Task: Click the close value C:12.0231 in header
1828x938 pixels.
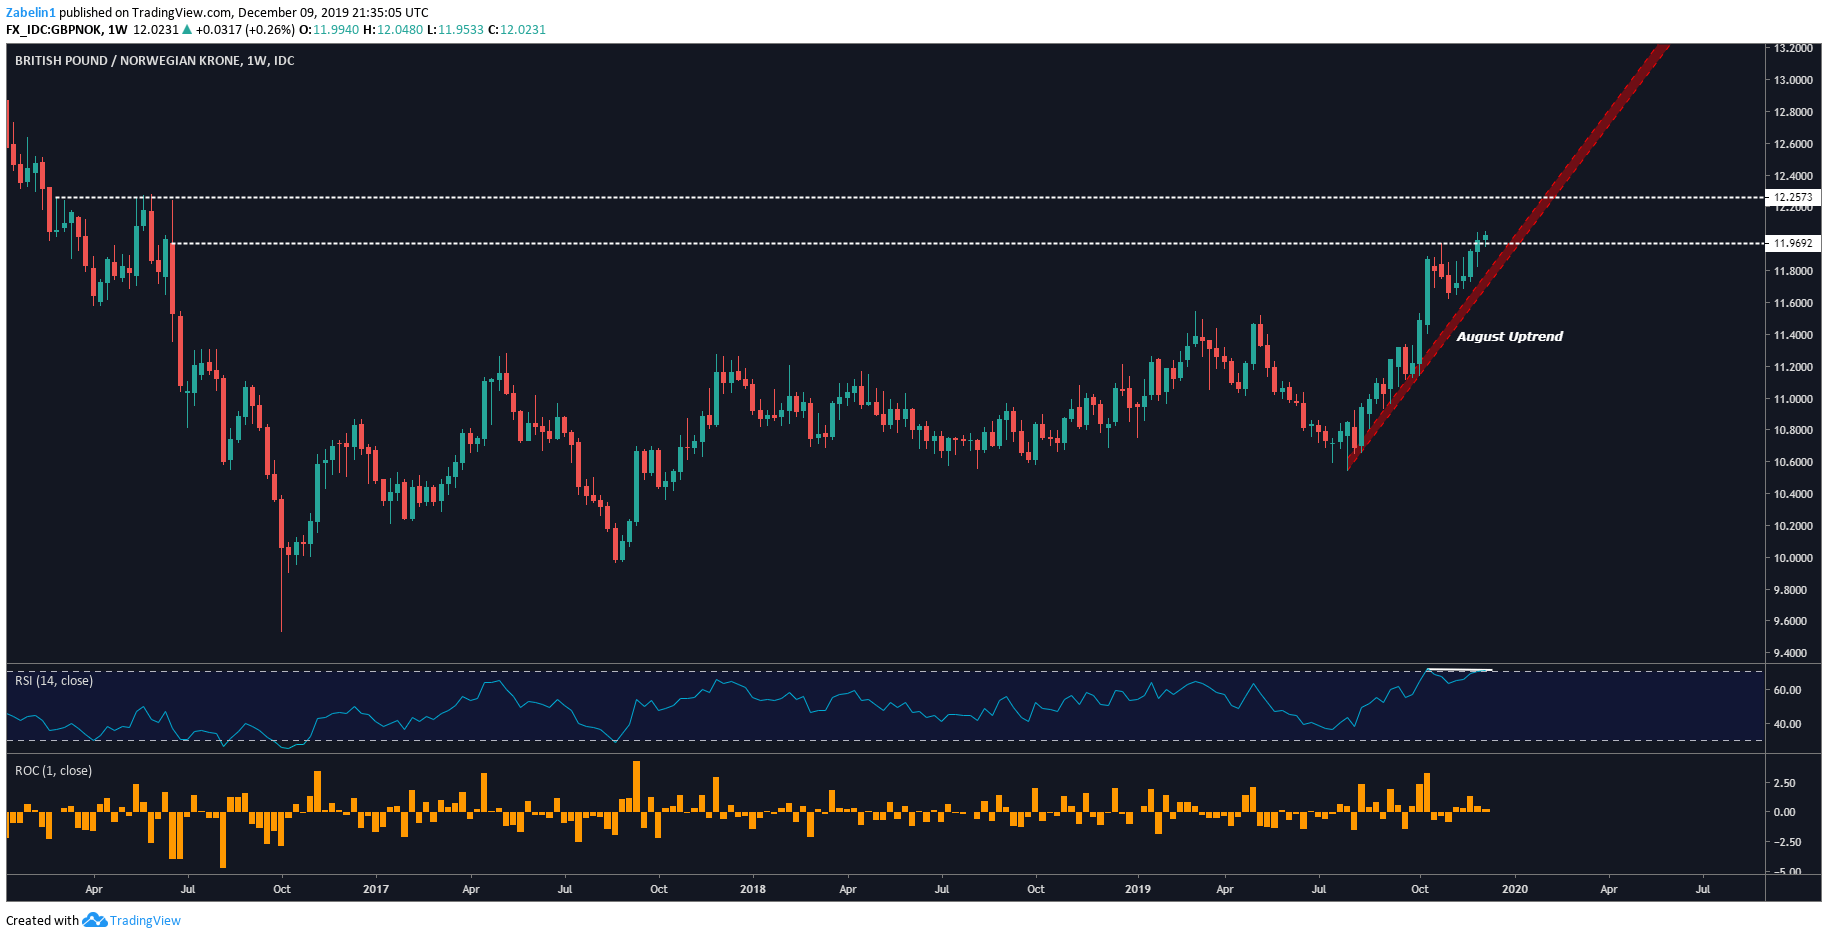Action: click(x=517, y=30)
